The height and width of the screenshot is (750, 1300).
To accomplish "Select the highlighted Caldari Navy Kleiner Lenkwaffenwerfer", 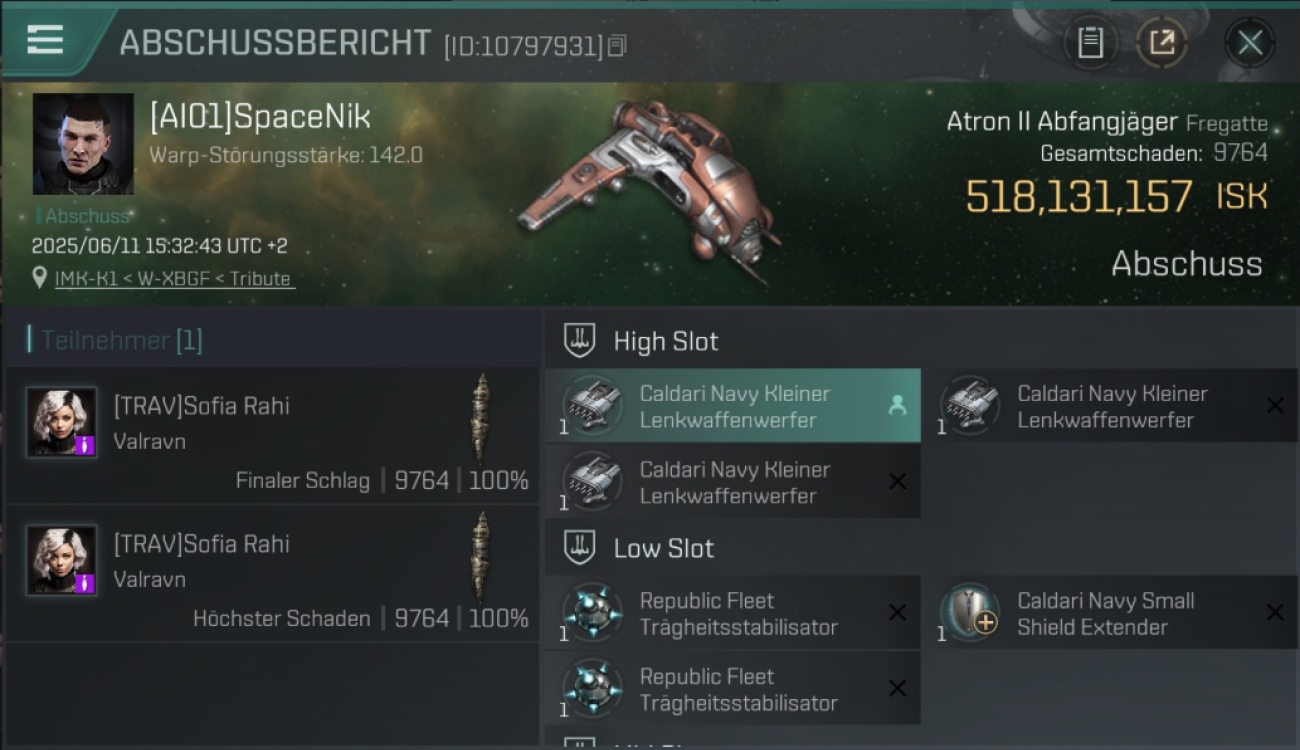I will pos(733,406).
